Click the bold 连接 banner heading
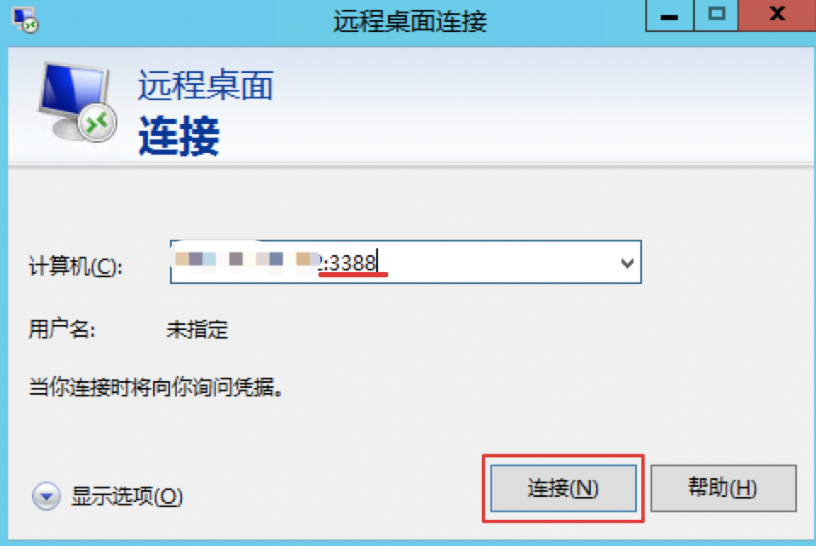The image size is (816, 546). [x=179, y=136]
